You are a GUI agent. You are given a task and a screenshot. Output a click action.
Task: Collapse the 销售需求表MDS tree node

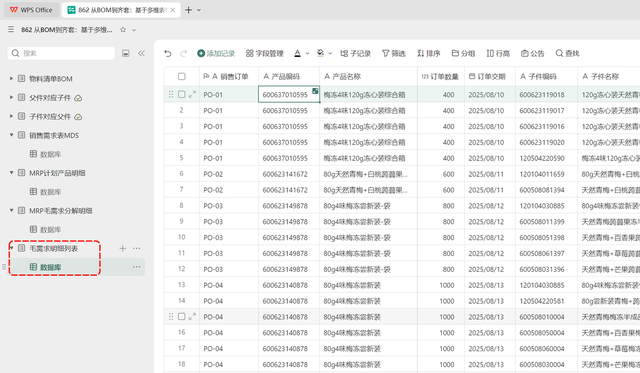11,135
